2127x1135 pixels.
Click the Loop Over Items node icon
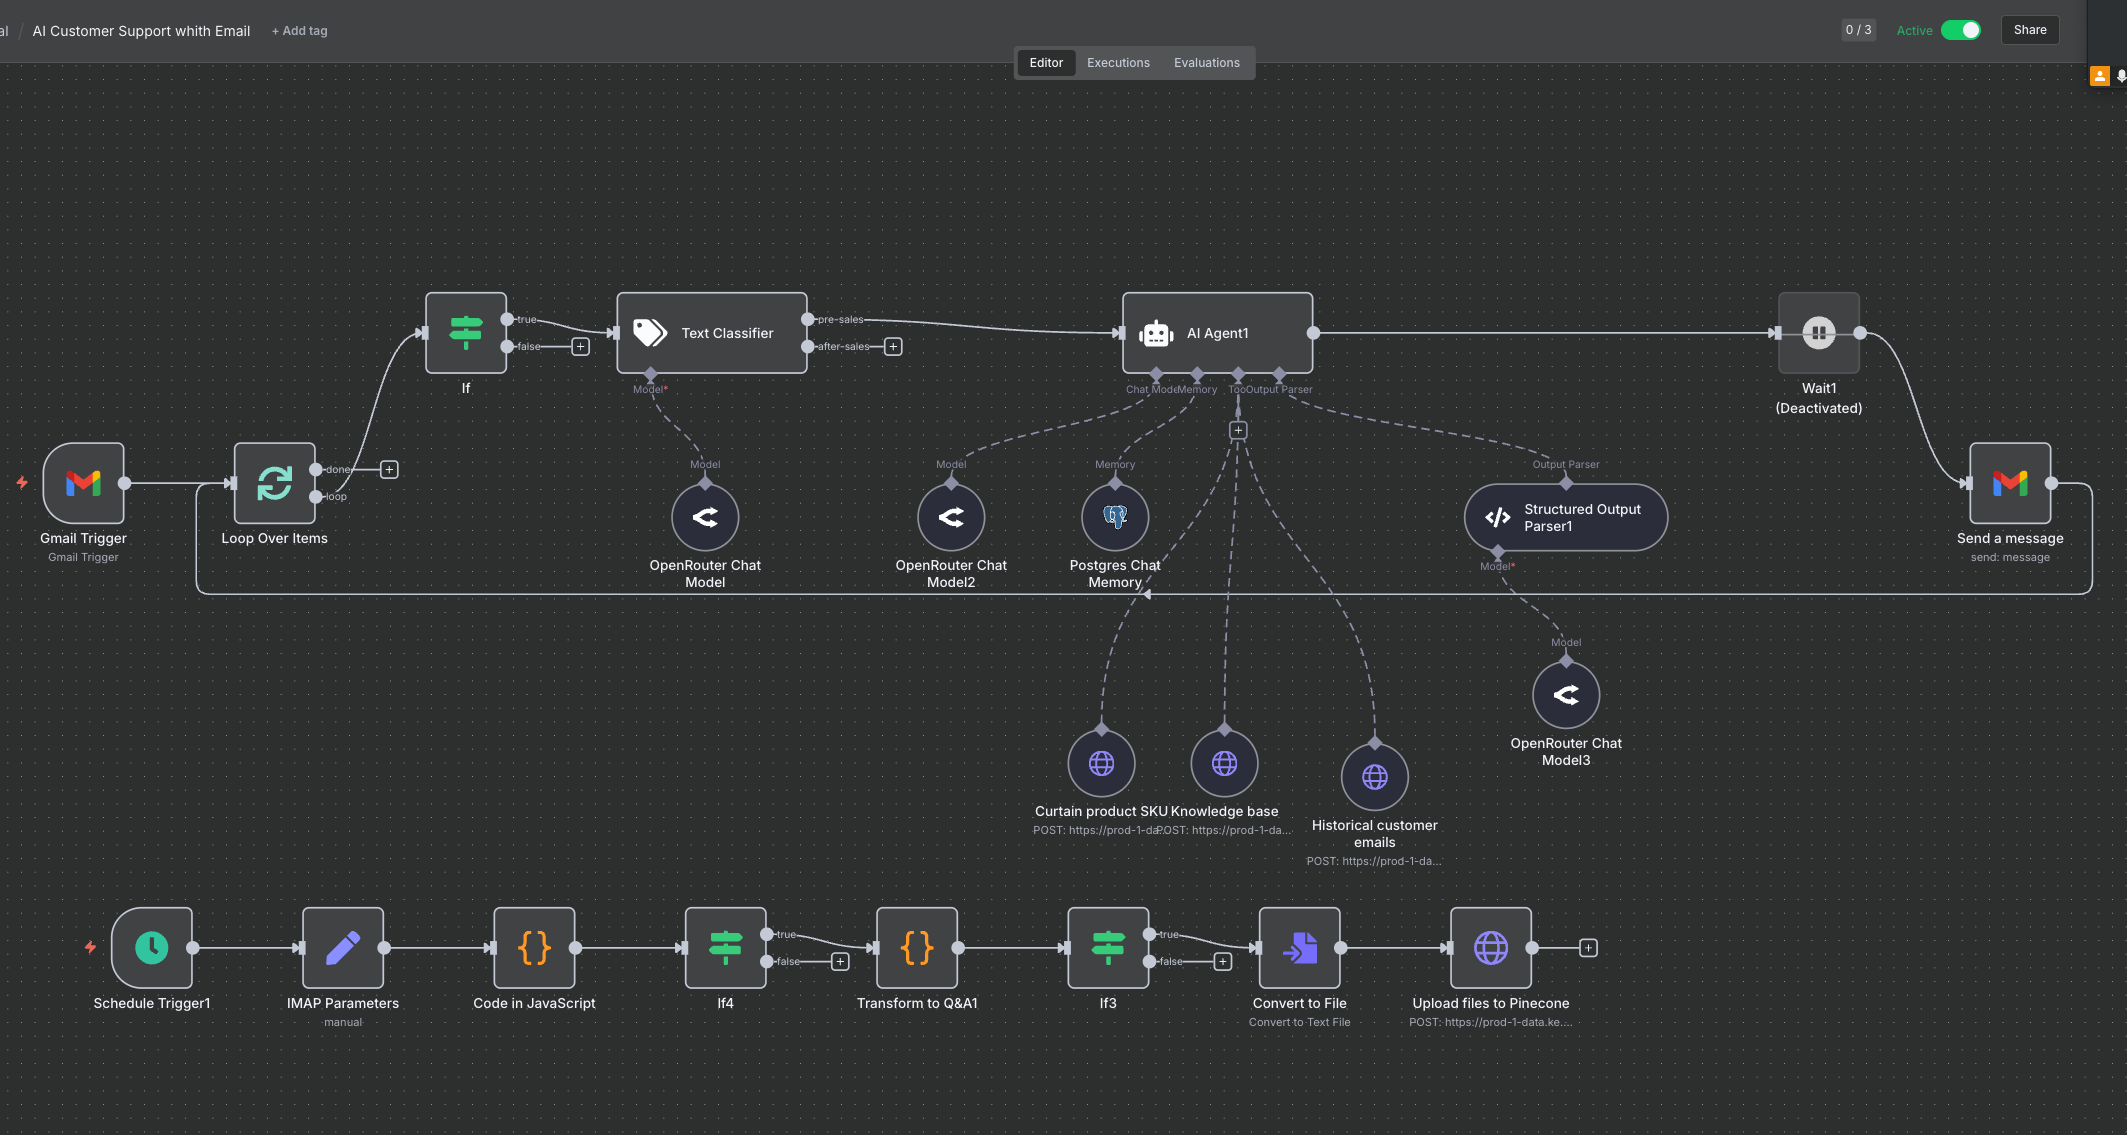[273, 483]
